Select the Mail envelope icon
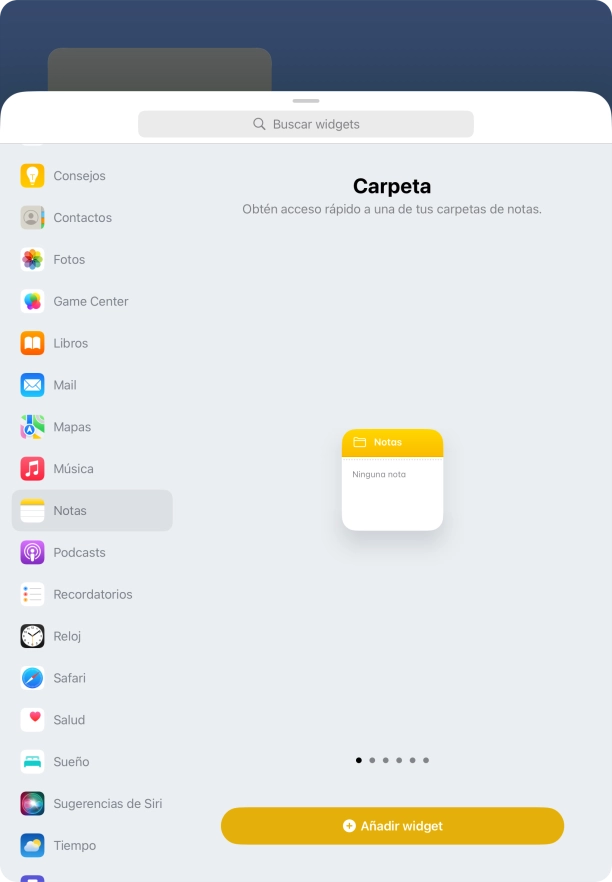The image size is (612, 882). tap(32, 385)
